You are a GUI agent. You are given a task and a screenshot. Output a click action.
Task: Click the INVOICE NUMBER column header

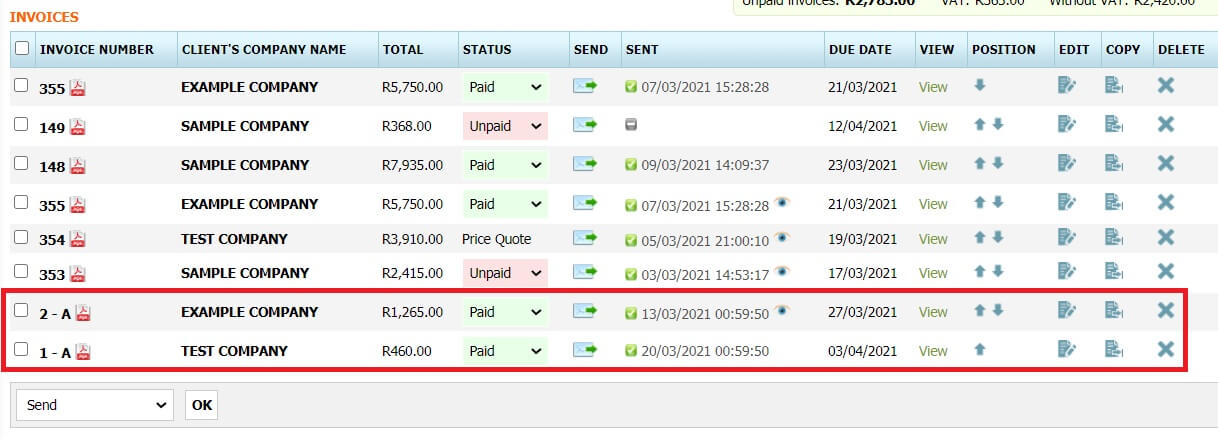tap(97, 49)
